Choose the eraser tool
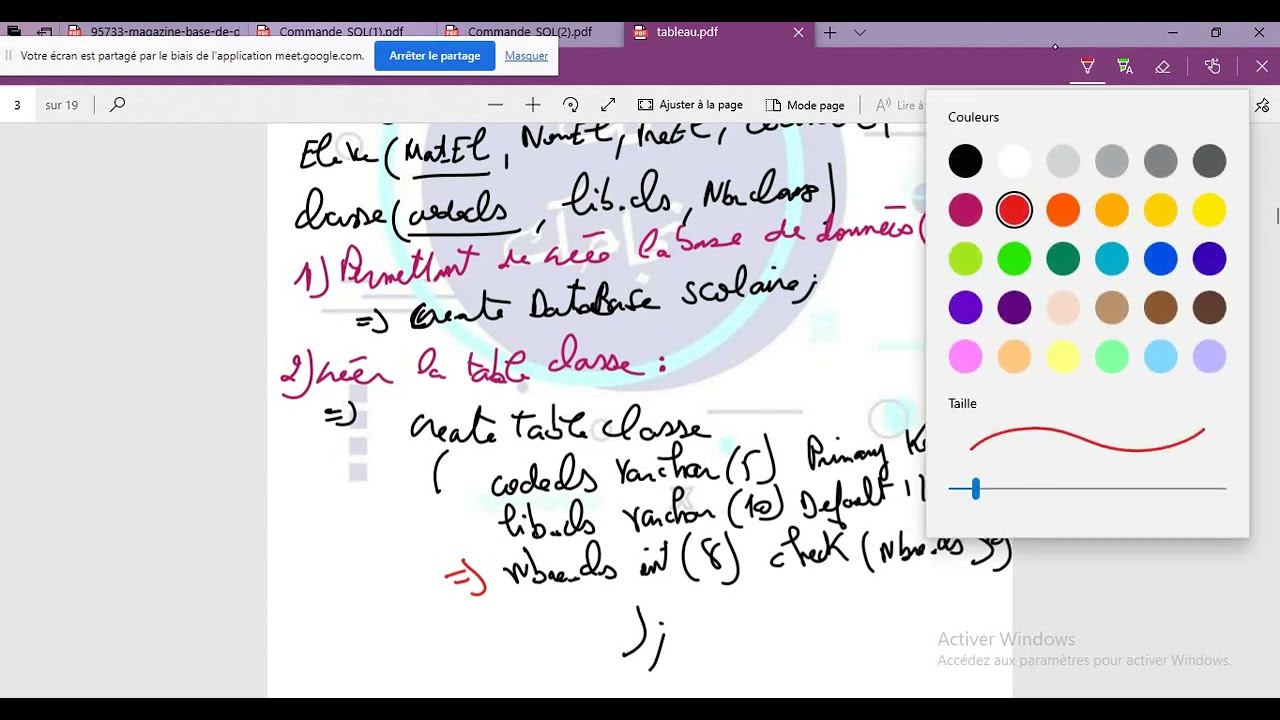Image resolution: width=1280 pixels, height=720 pixels. click(1162, 66)
